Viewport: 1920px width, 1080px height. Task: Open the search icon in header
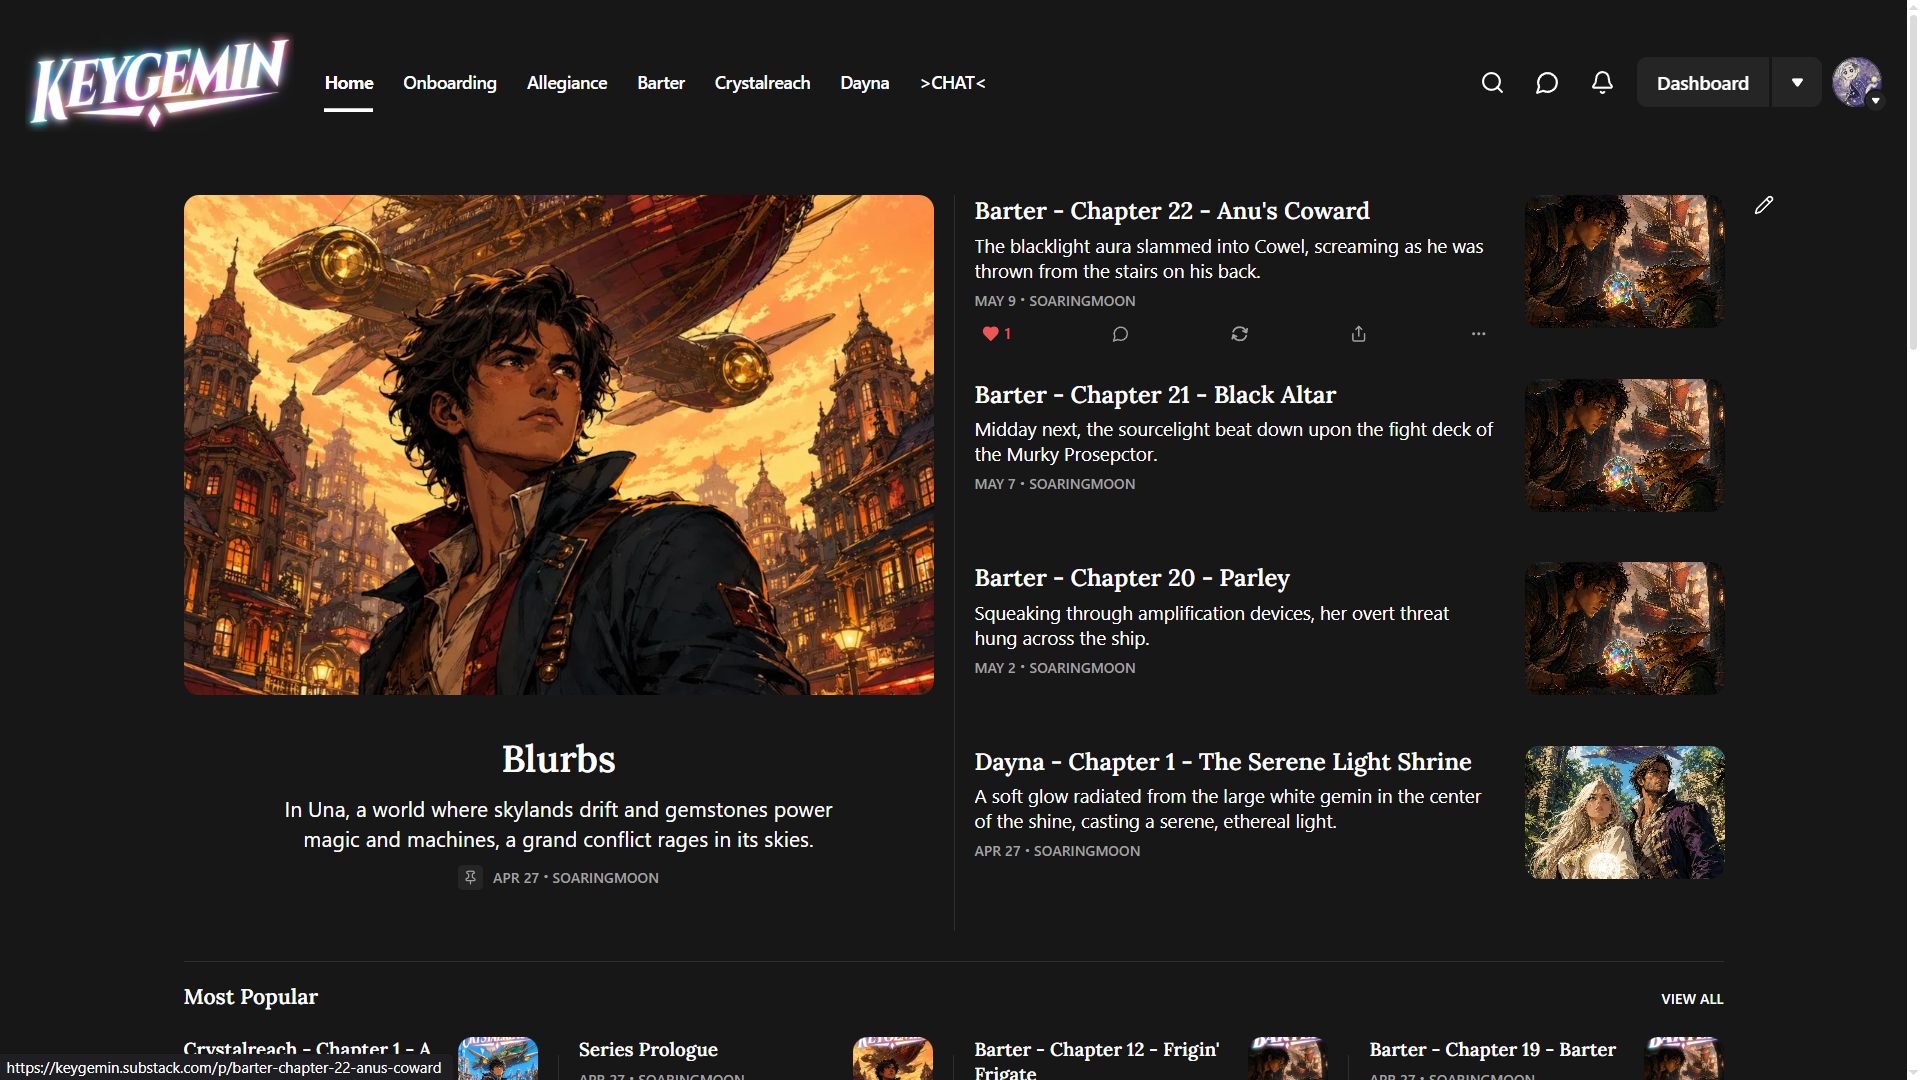tap(1492, 83)
